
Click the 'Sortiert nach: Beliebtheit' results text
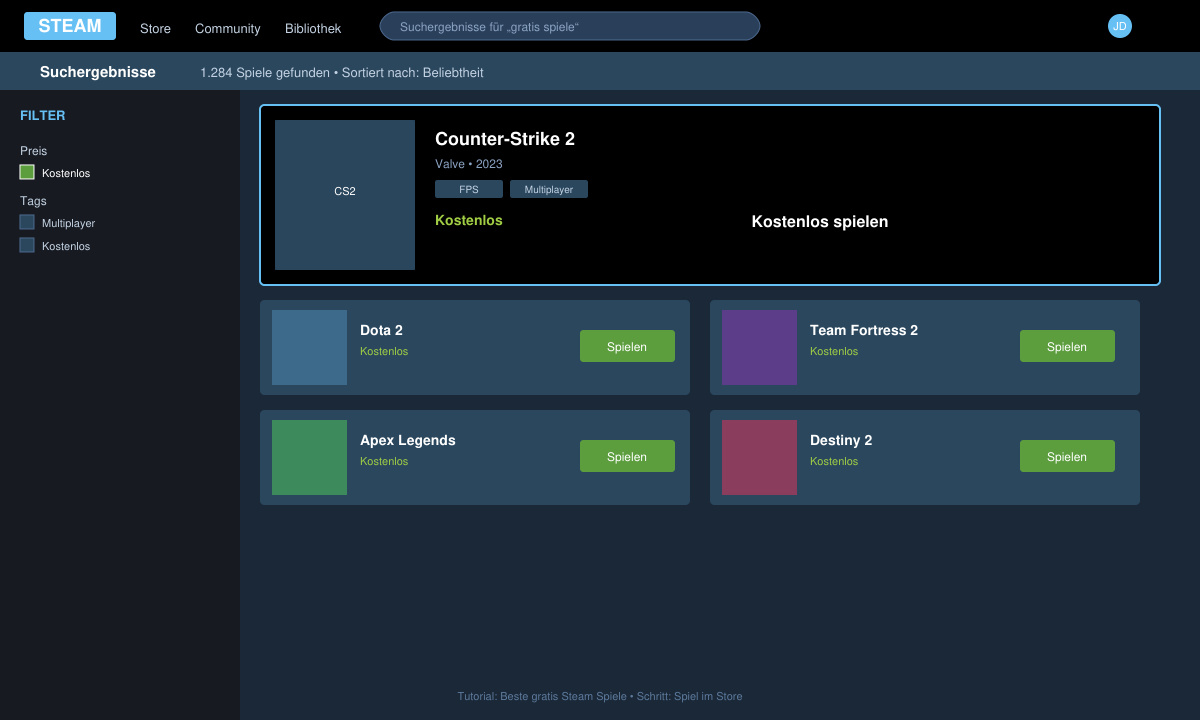point(413,73)
